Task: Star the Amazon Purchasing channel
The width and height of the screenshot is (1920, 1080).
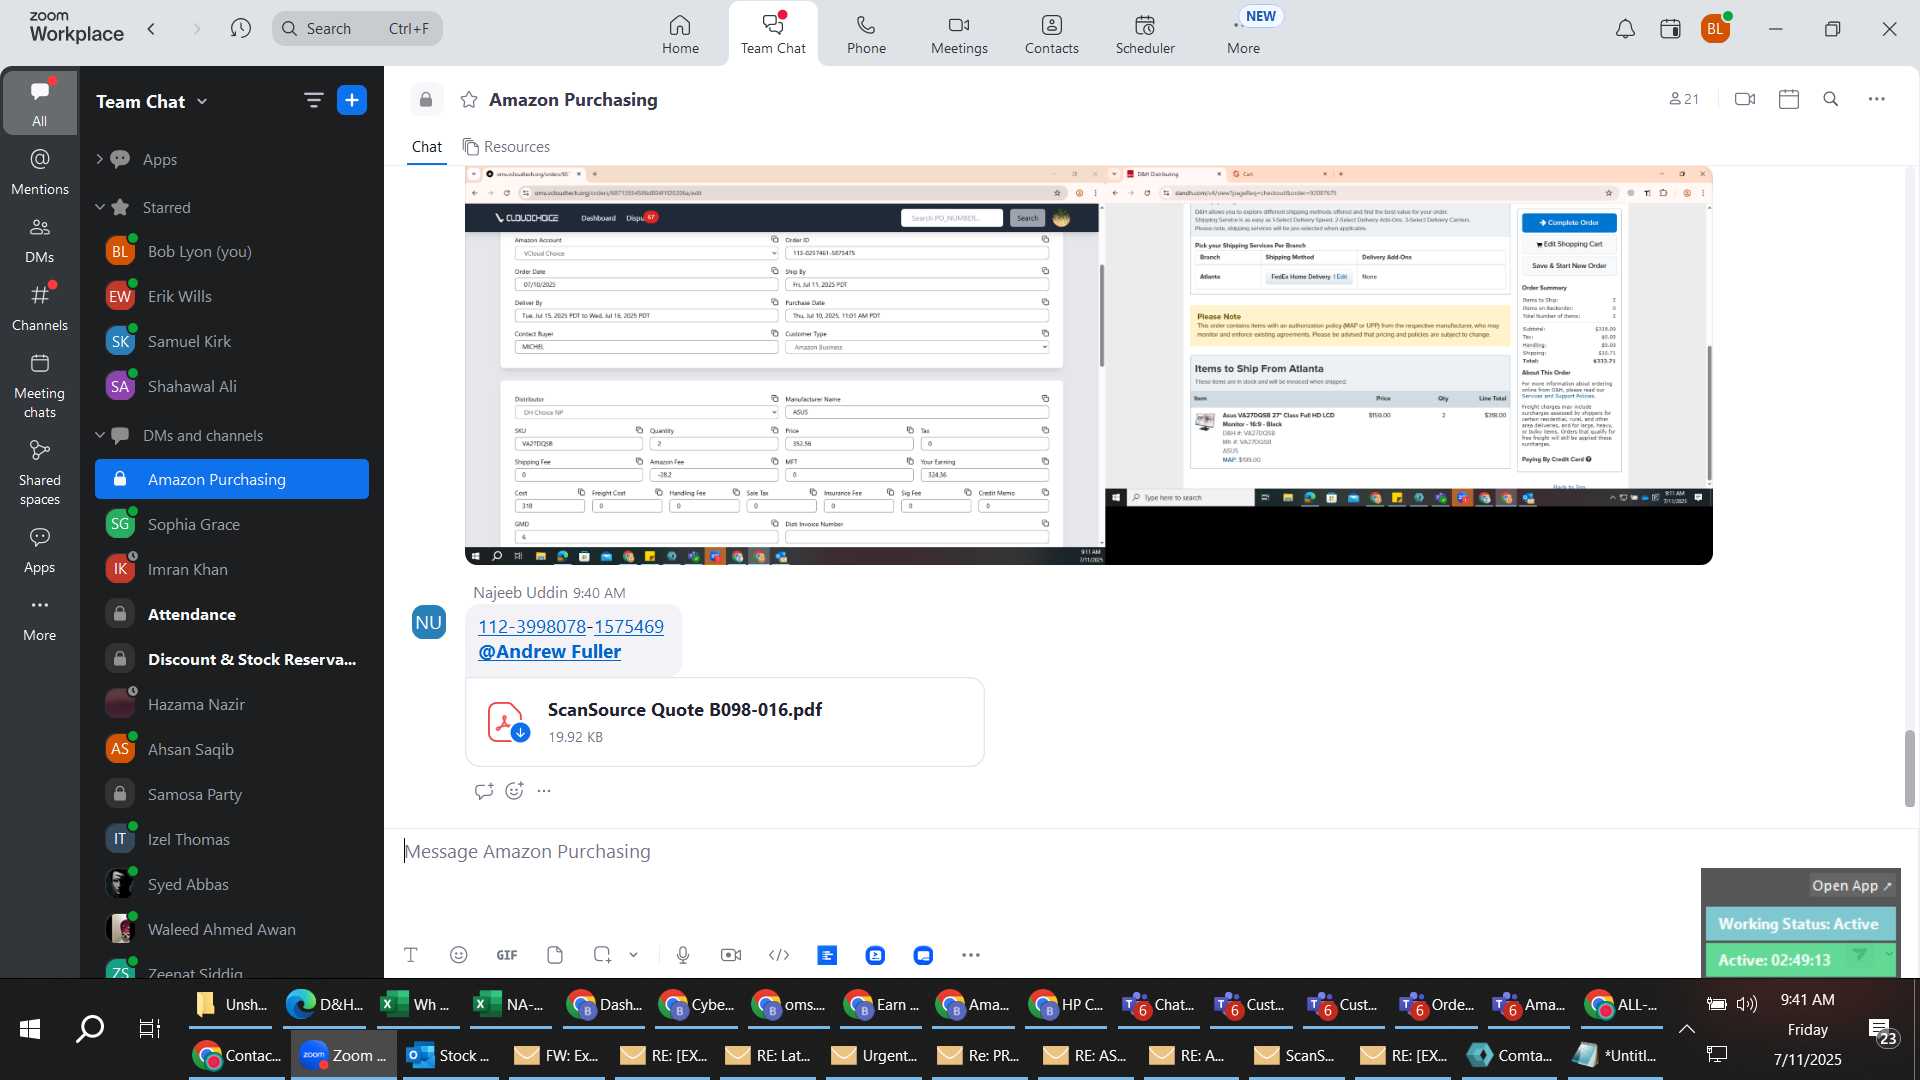Action: pos(468,99)
